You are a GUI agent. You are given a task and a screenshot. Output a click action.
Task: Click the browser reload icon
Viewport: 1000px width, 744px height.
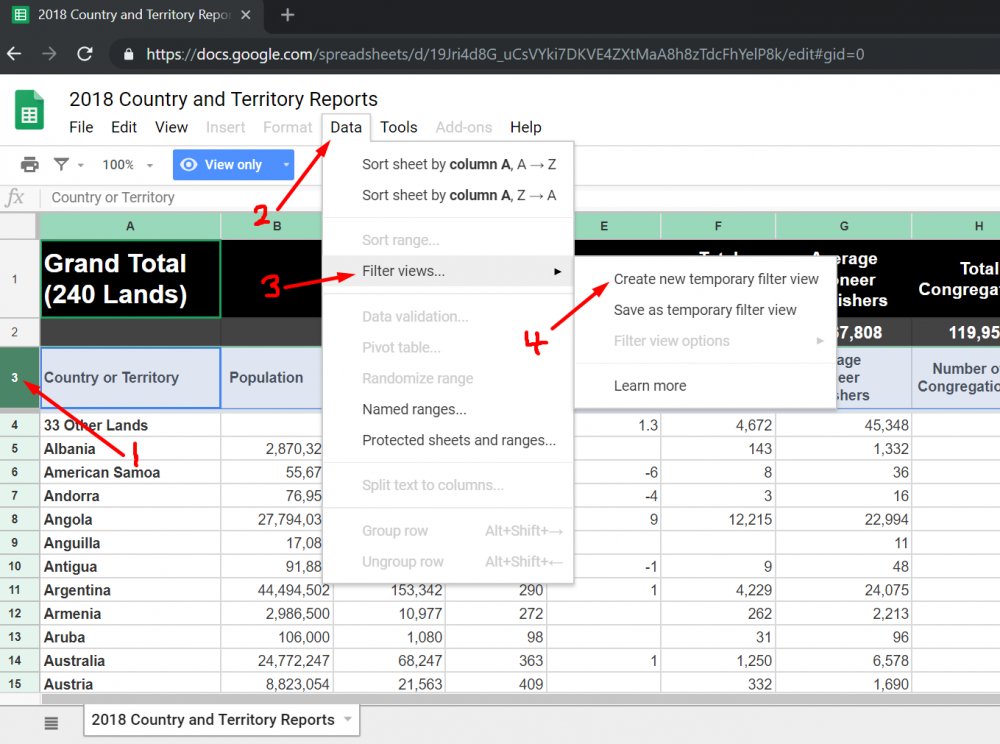pos(85,55)
